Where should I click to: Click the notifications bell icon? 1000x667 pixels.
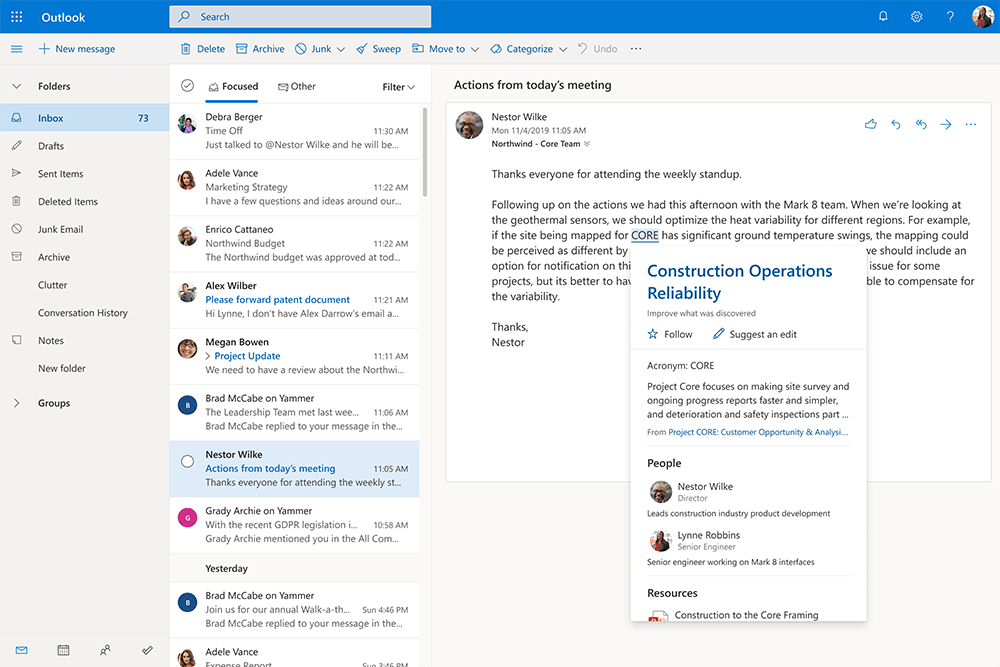click(883, 17)
